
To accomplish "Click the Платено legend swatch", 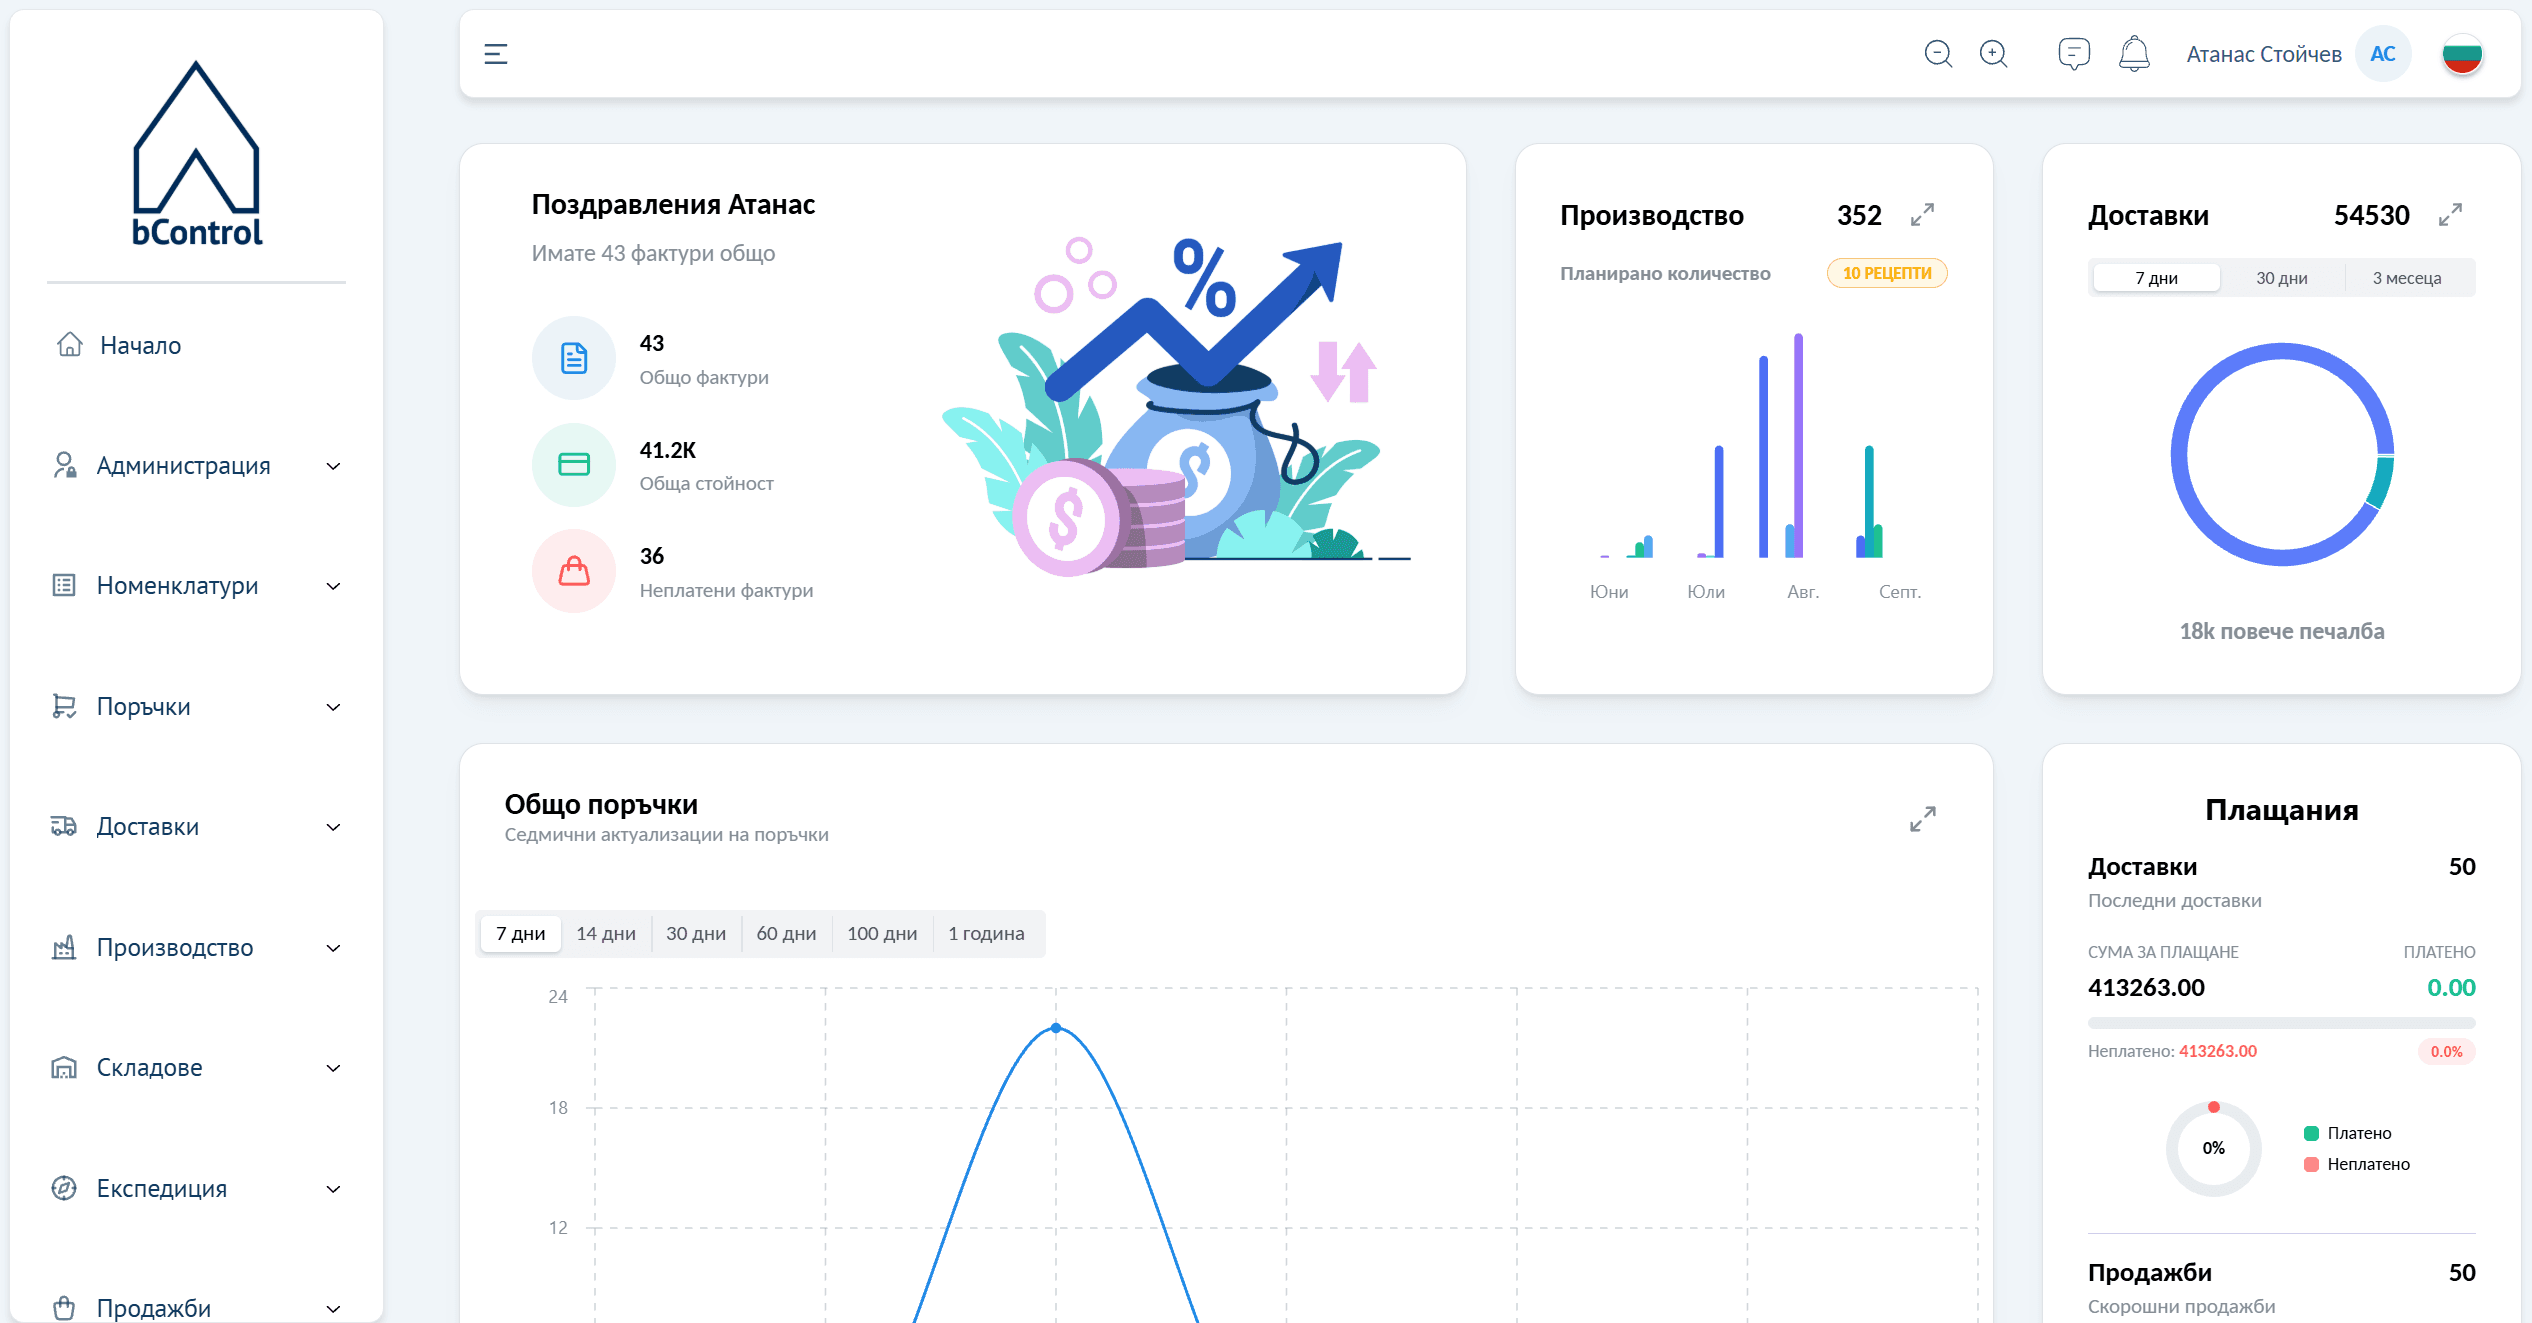I will (x=2311, y=1133).
